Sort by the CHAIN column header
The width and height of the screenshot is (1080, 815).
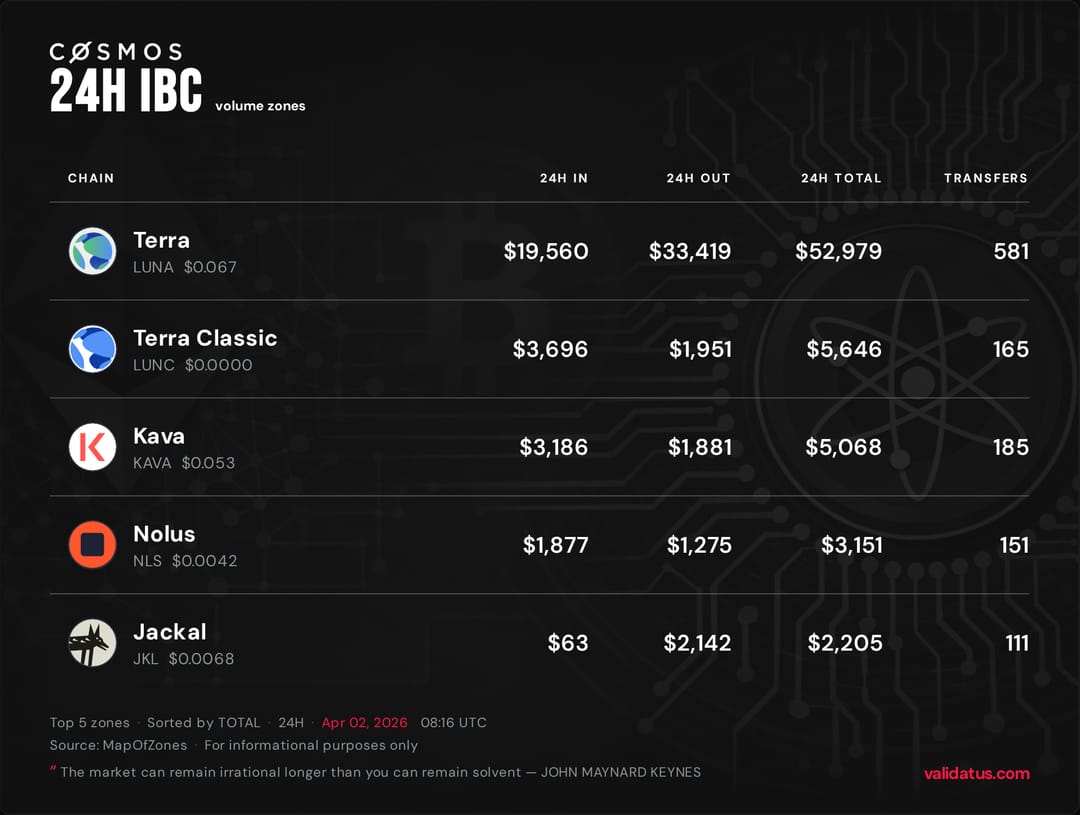pos(91,178)
